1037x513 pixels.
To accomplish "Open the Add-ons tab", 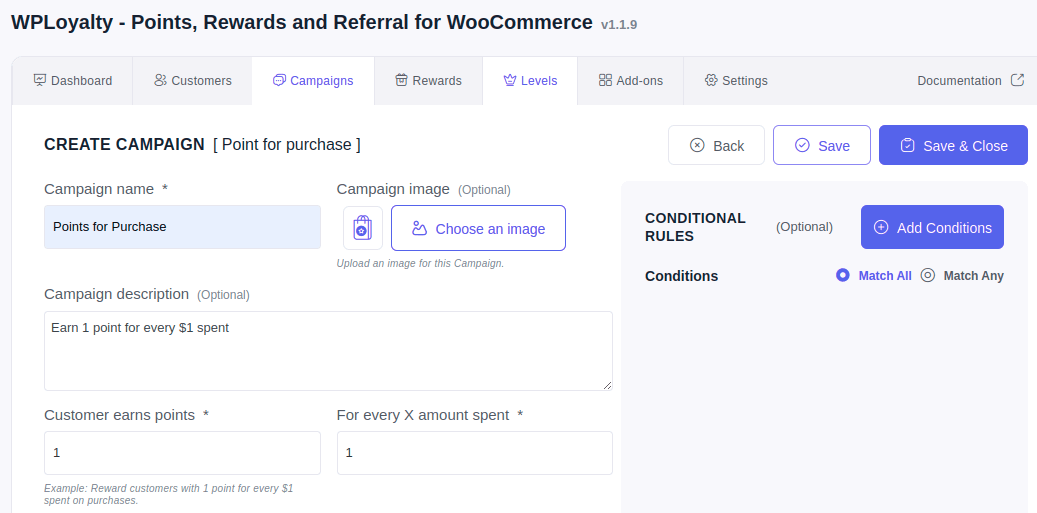I will (630, 81).
